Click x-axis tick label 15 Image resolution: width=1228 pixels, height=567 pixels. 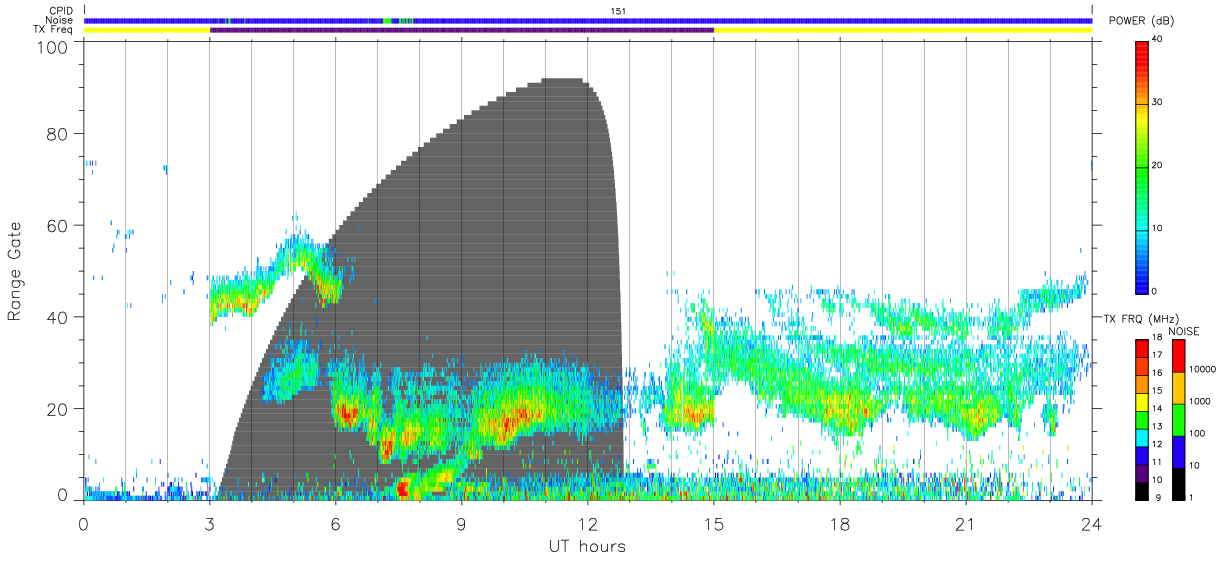(714, 523)
